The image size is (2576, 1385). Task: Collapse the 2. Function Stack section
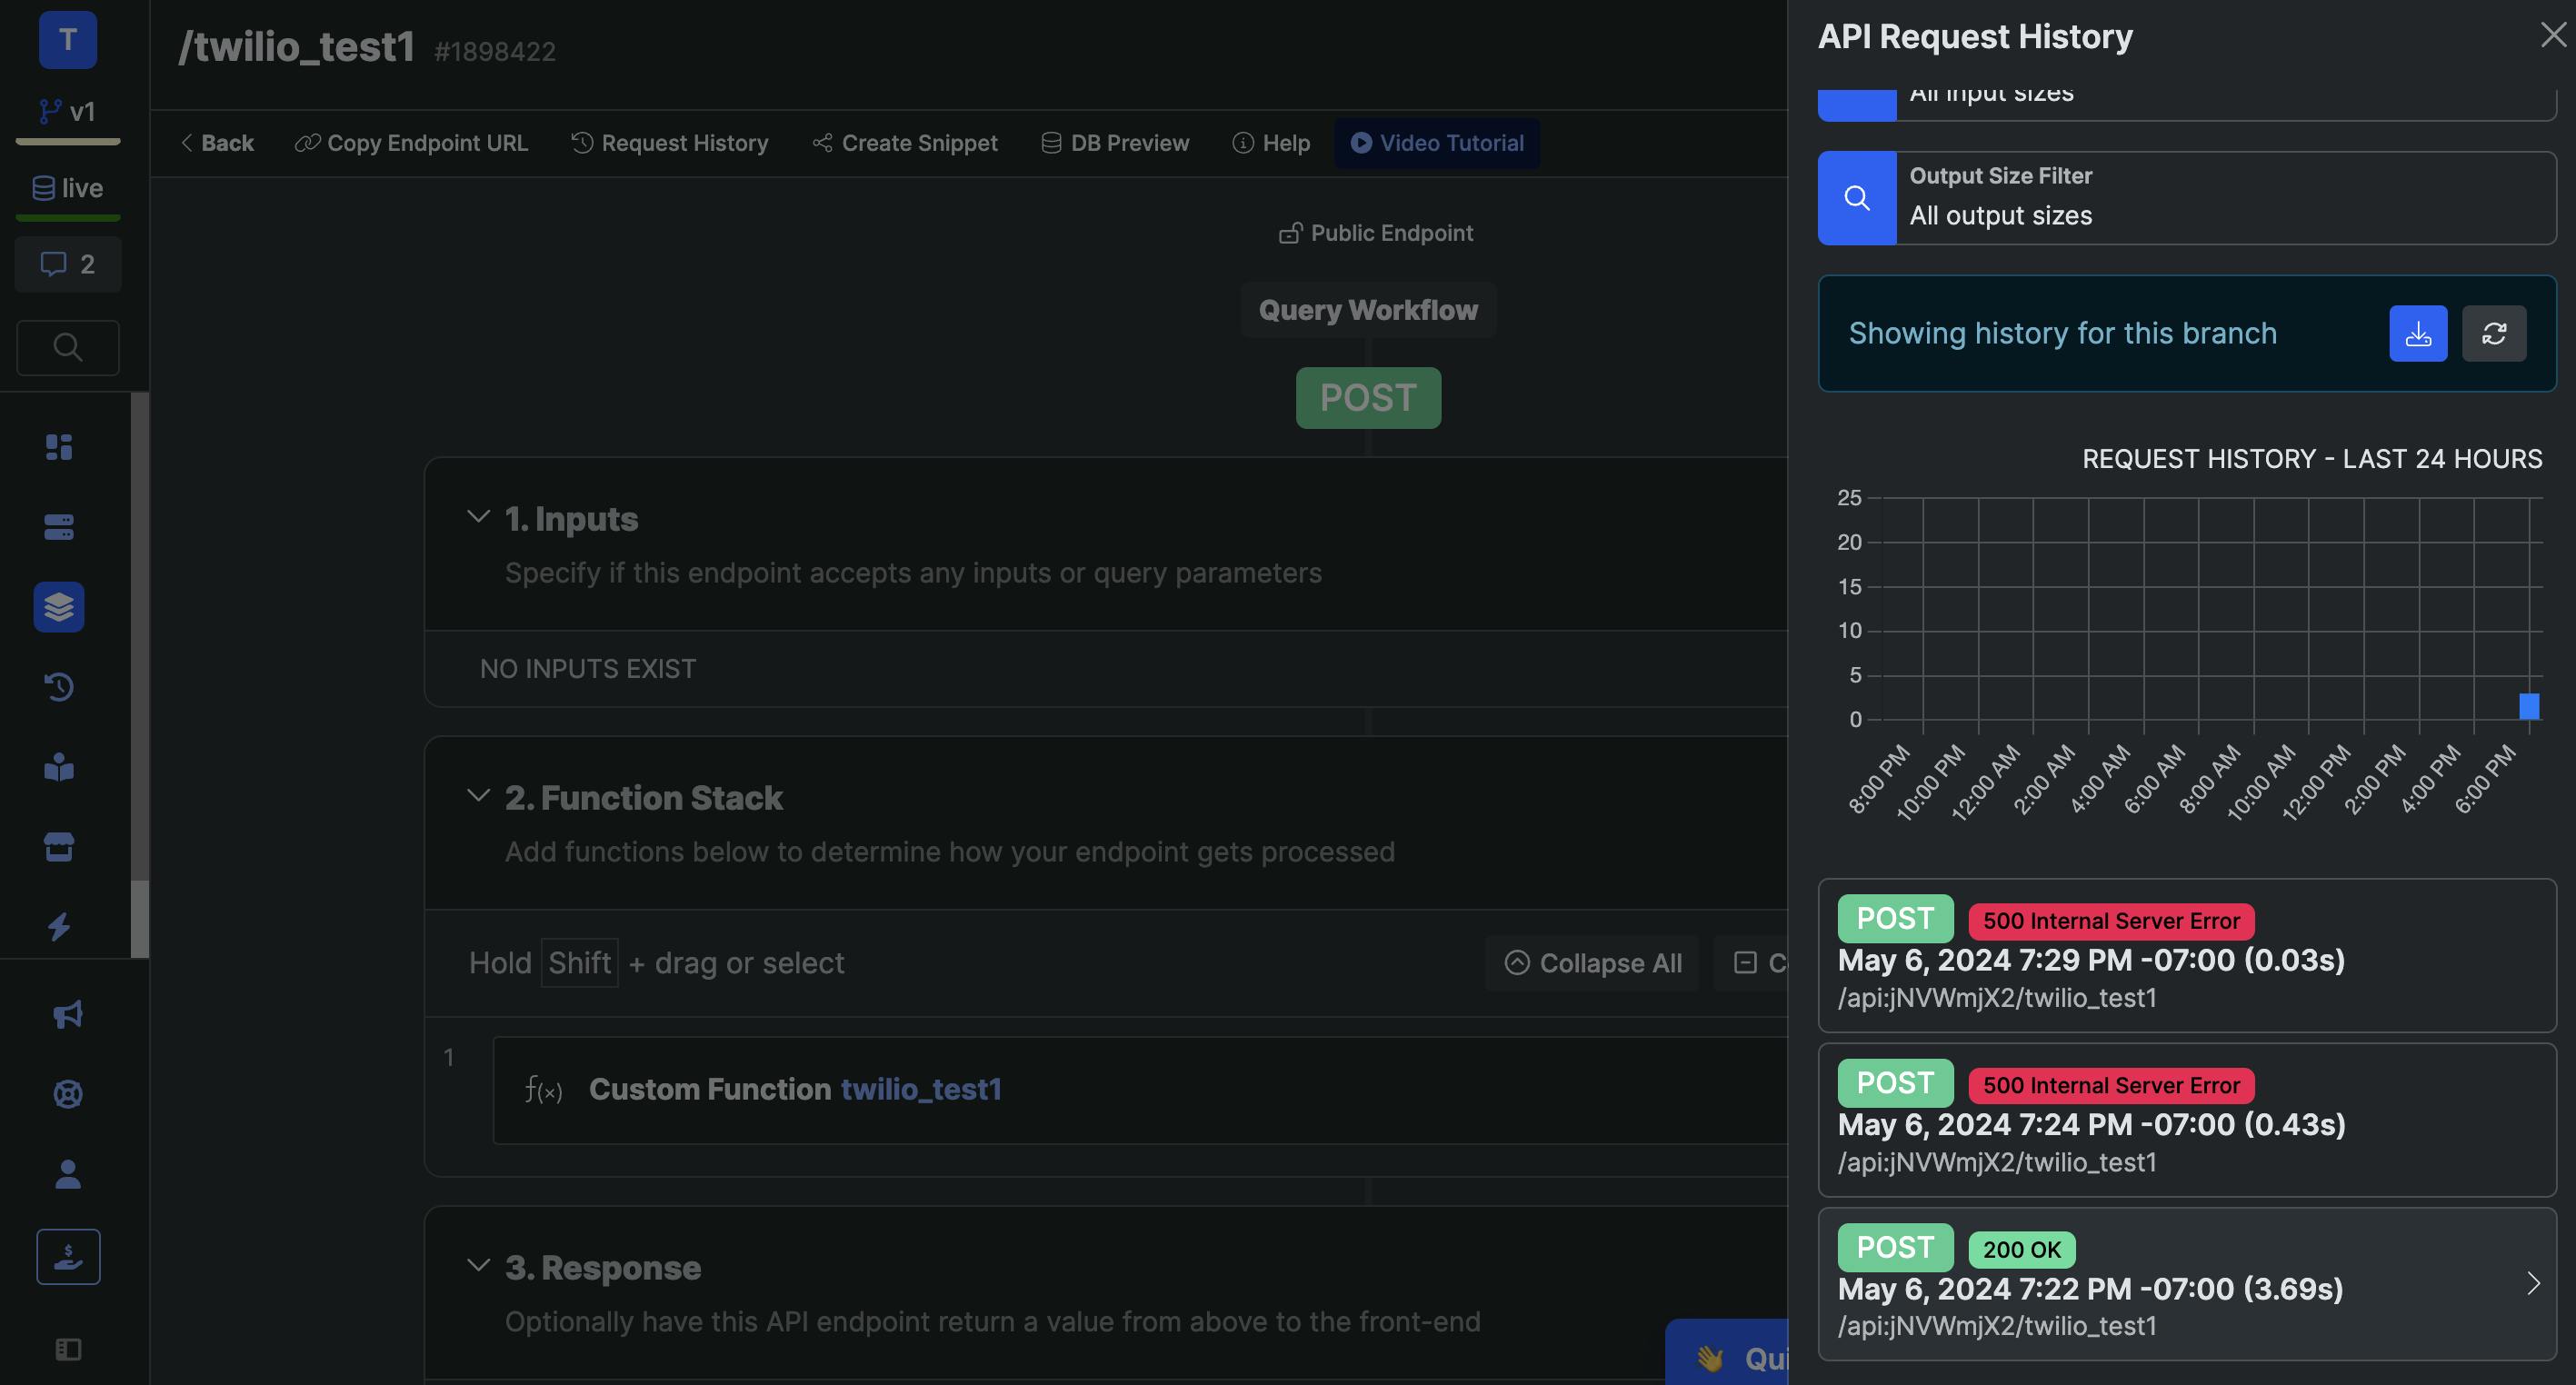click(478, 796)
